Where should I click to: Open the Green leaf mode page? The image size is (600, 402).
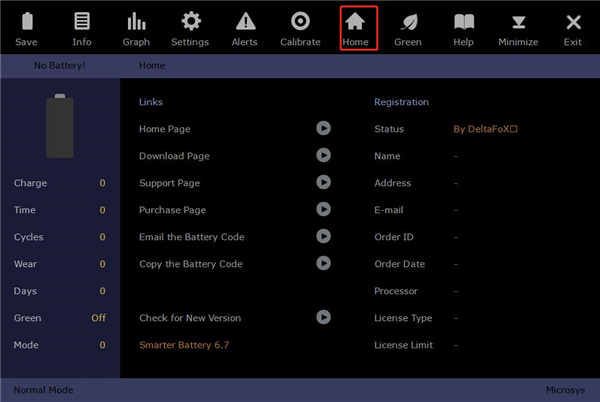[x=408, y=28]
